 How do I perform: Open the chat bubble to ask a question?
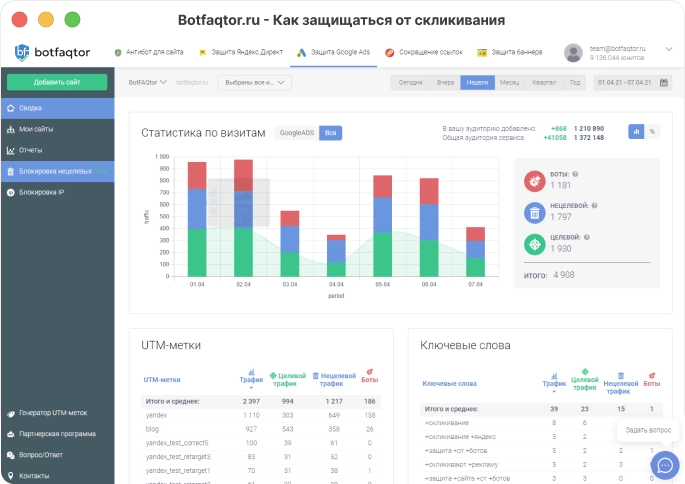click(664, 465)
